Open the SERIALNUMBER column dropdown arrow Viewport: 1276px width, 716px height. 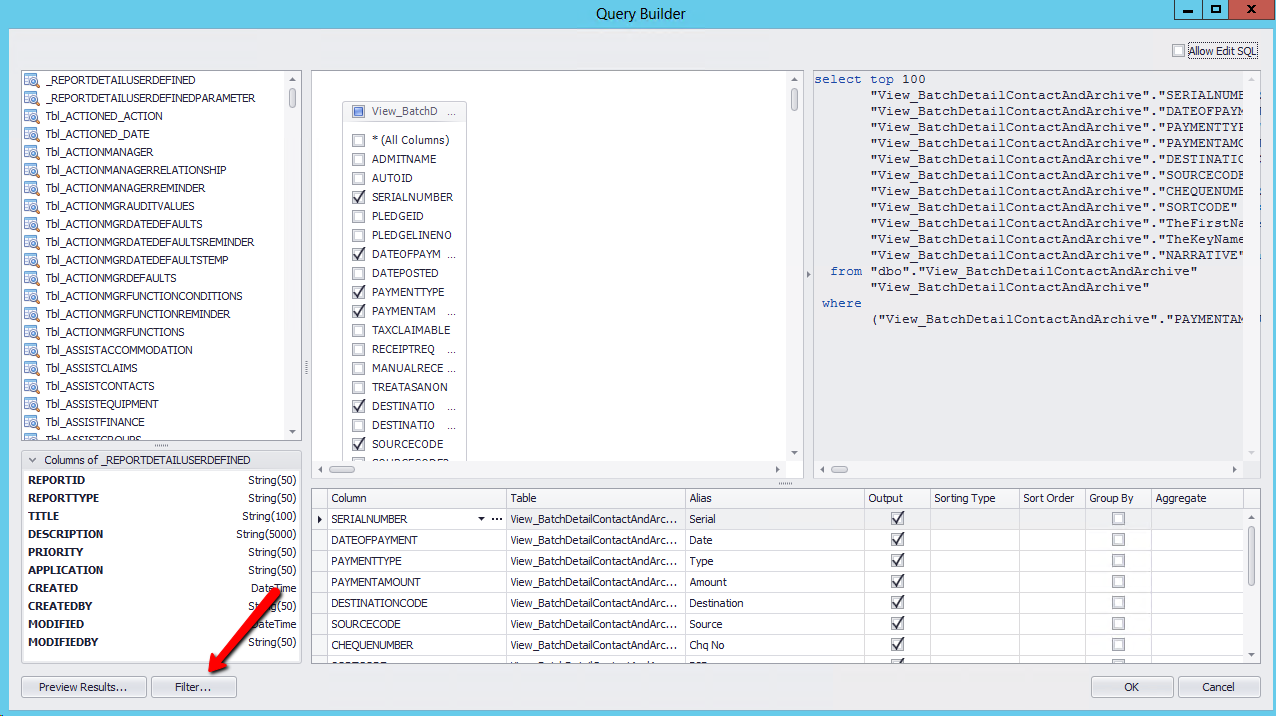coord(481,519)
